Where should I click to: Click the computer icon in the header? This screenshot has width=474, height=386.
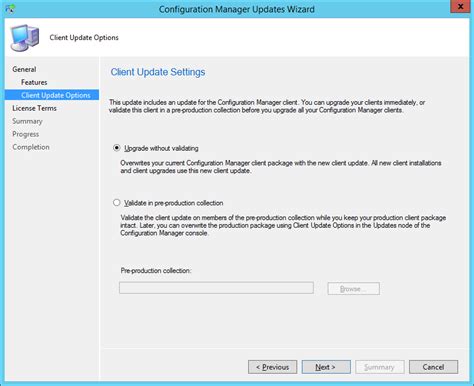[25, 38]
